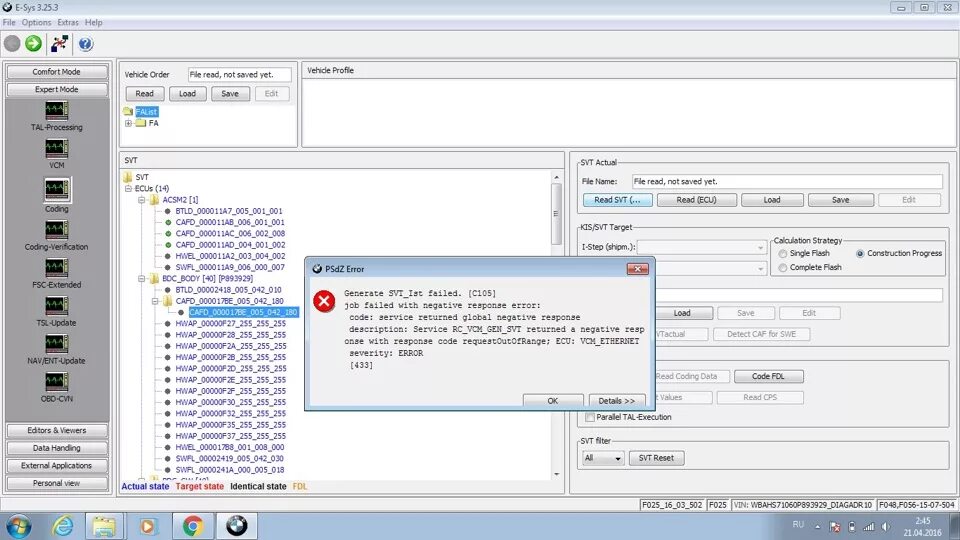Click Save button in SVT Actual
This screenshot has width=960, height=540.
tap(841, 200)
